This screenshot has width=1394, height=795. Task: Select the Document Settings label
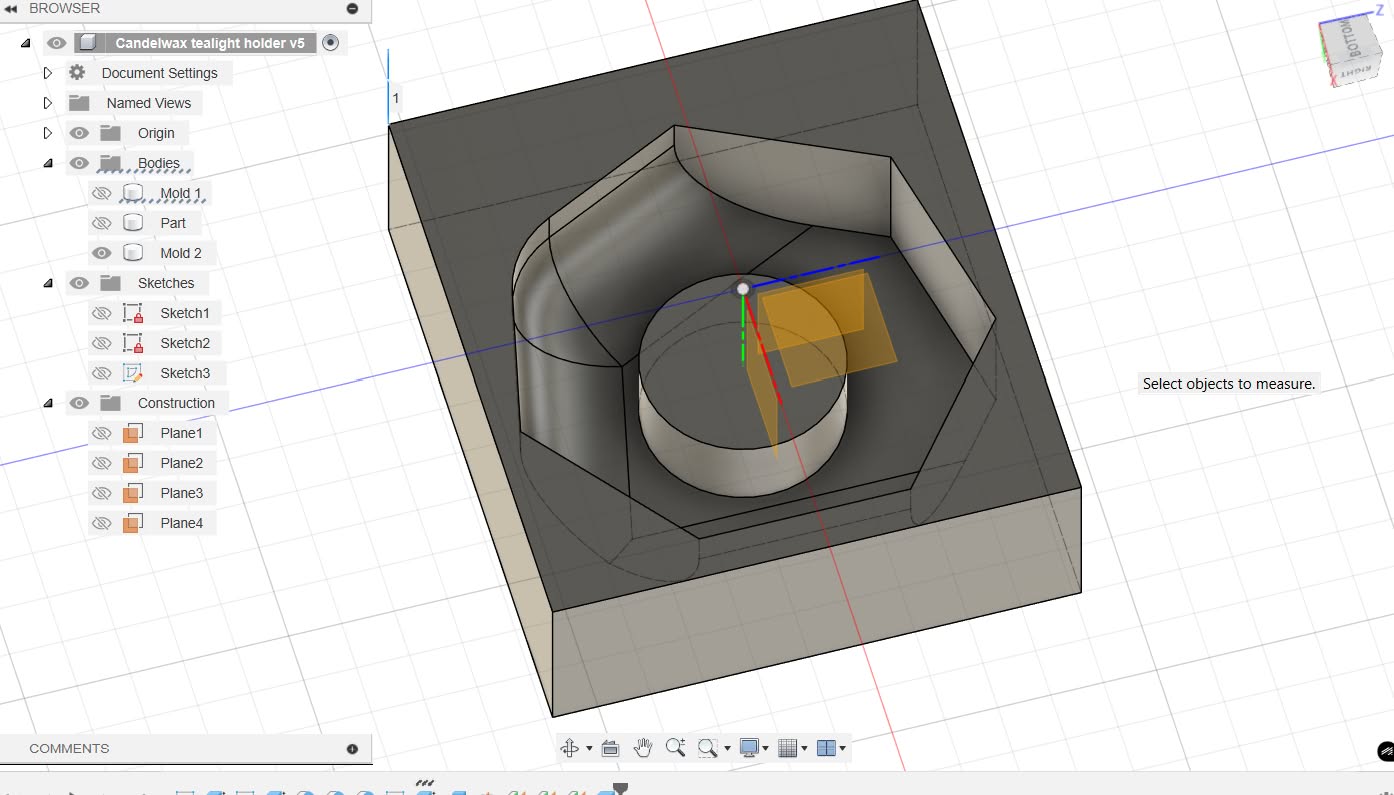(x=159, y=73)
